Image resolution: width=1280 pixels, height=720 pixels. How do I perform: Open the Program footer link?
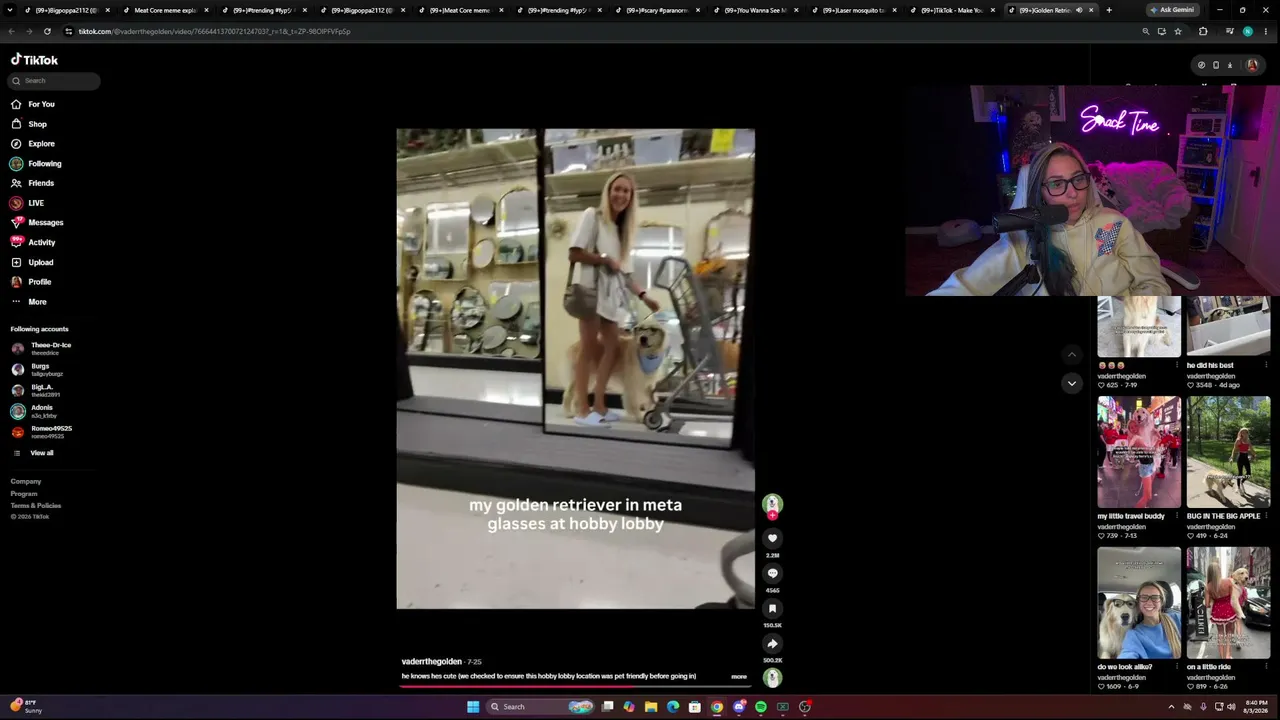click(x=24, y=494)
